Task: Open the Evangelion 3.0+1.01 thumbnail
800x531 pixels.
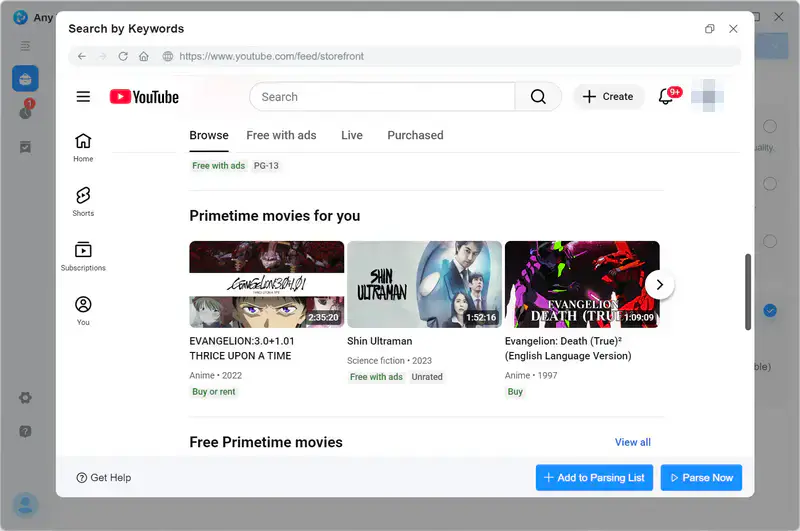Action: 266,284
